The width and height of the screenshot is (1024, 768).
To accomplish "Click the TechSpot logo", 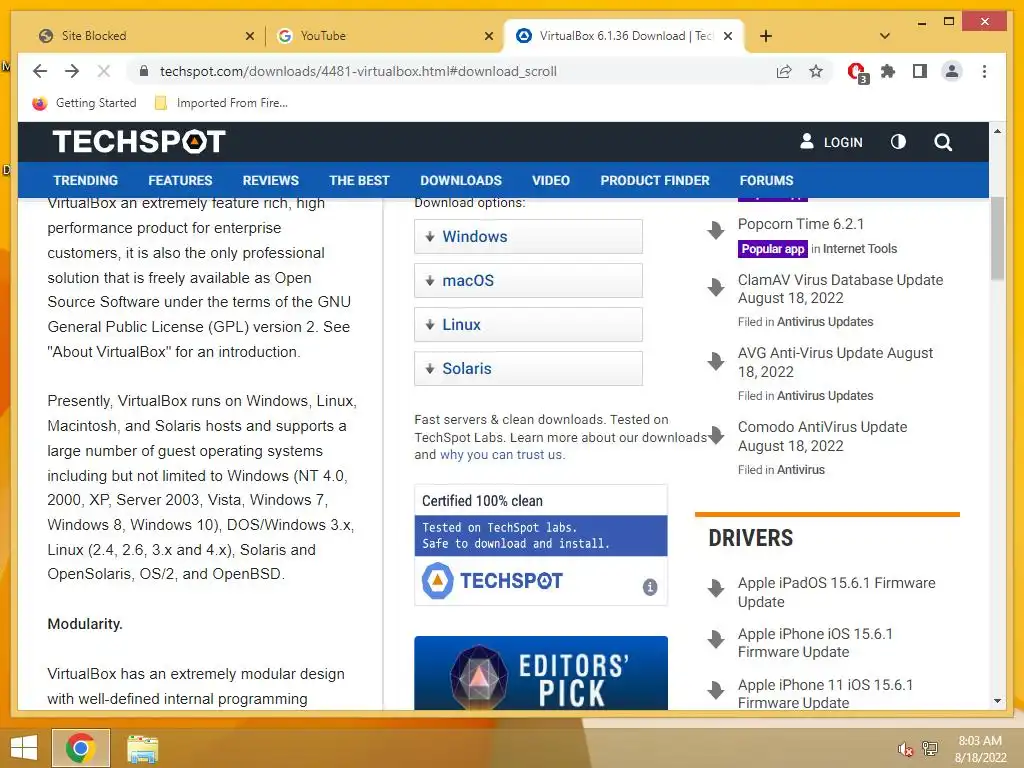I will tap(138, 142).
